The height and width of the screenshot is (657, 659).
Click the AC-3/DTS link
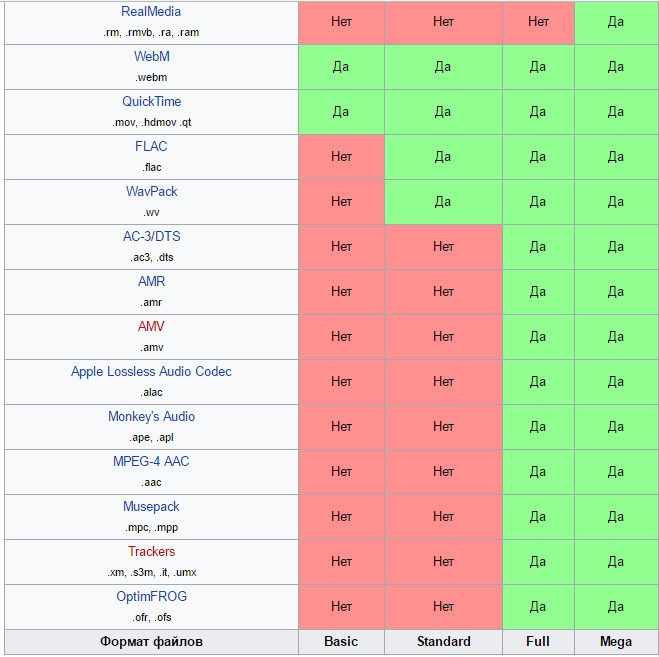151,237
